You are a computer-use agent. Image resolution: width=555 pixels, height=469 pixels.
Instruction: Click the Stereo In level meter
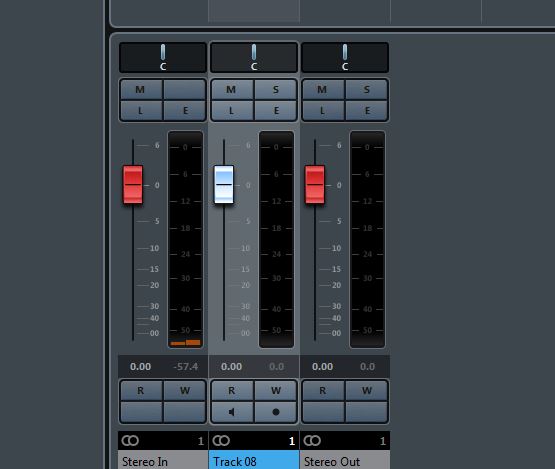185,240
